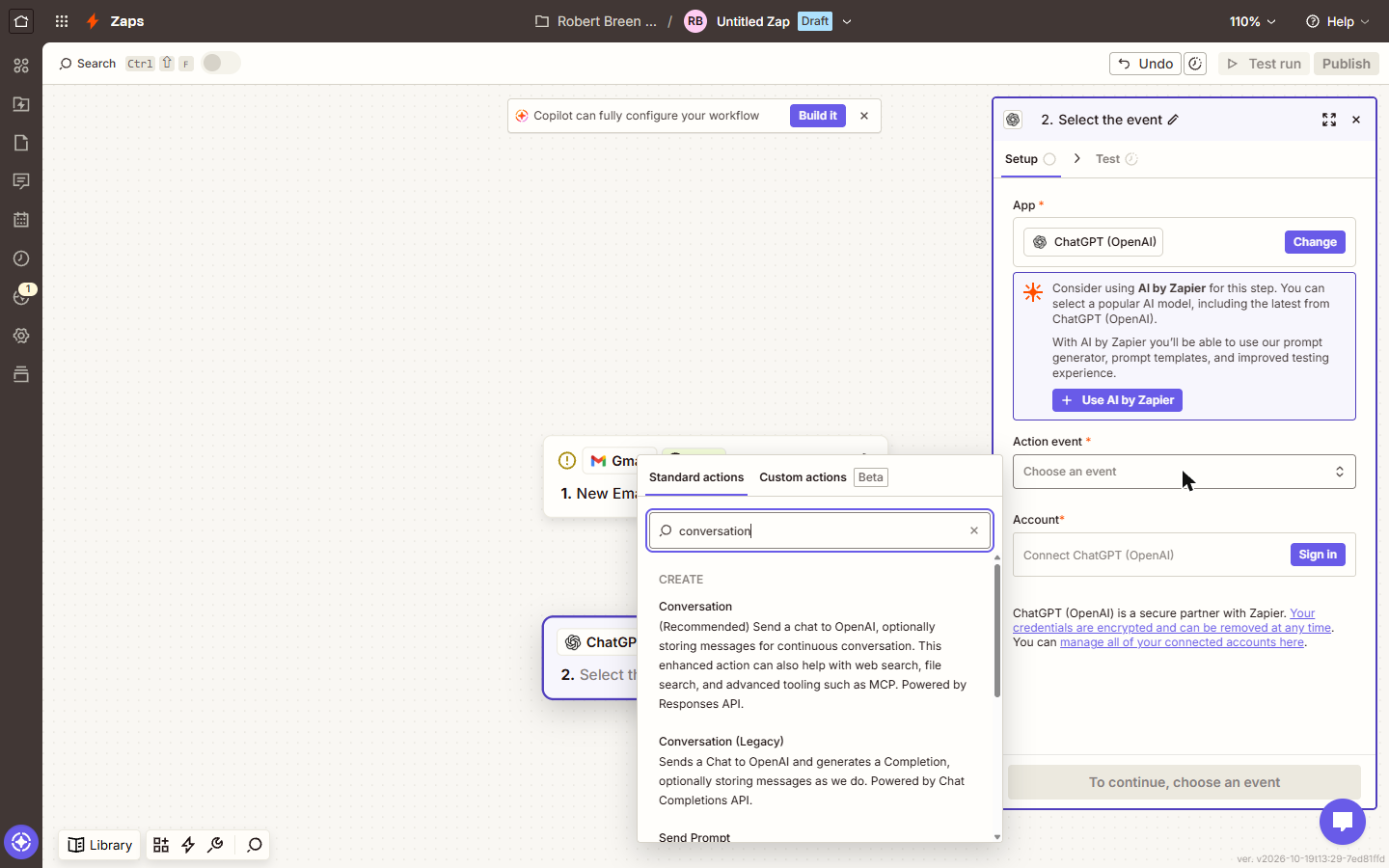This screenshot has height=868, width=1389.
Task: Open the Zapier home icon
Action: click(x=21, y=21)
